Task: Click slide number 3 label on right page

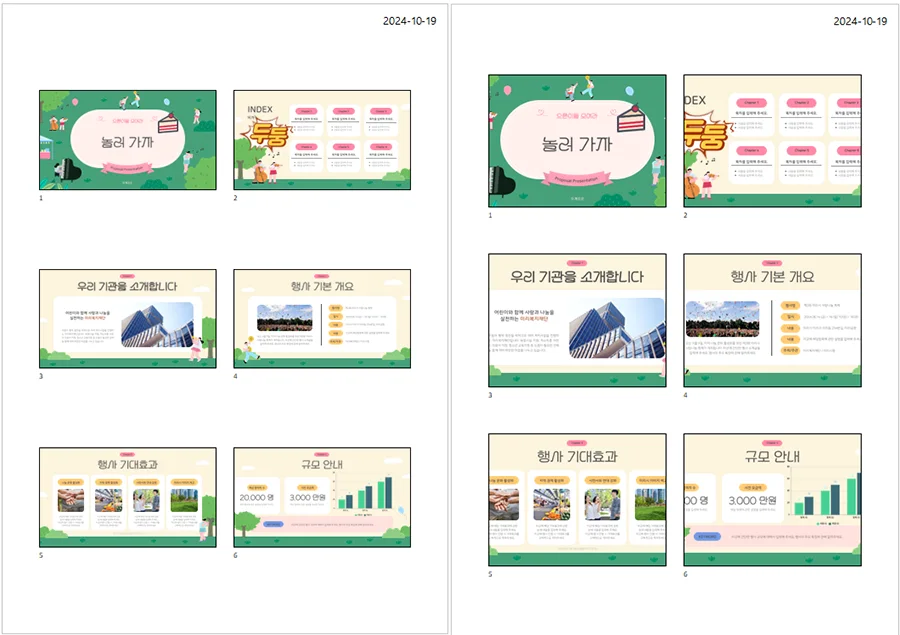Action: point(490,395)
